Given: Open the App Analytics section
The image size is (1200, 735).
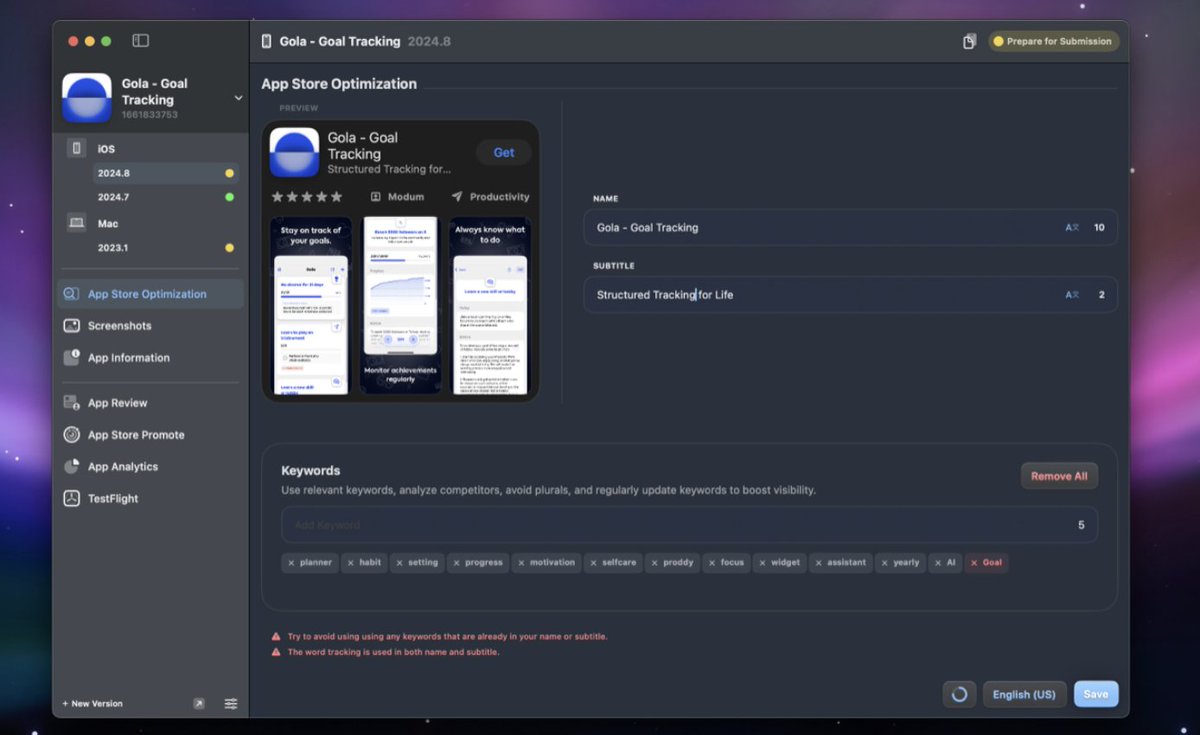Looking at the screenshot, I should point(150,467).
